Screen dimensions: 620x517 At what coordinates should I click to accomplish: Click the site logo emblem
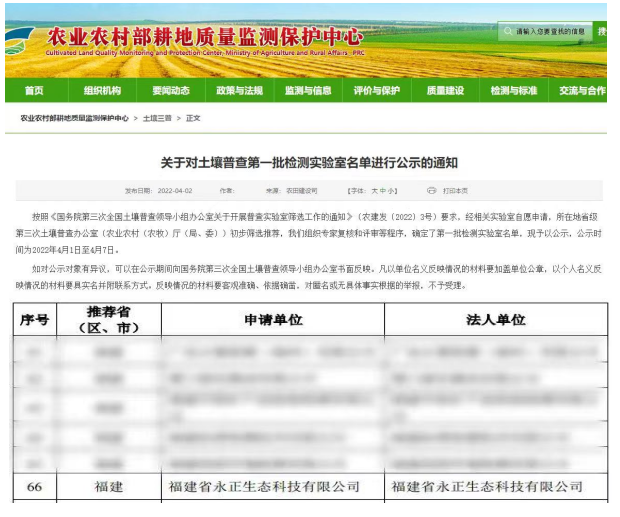[20, 41]
